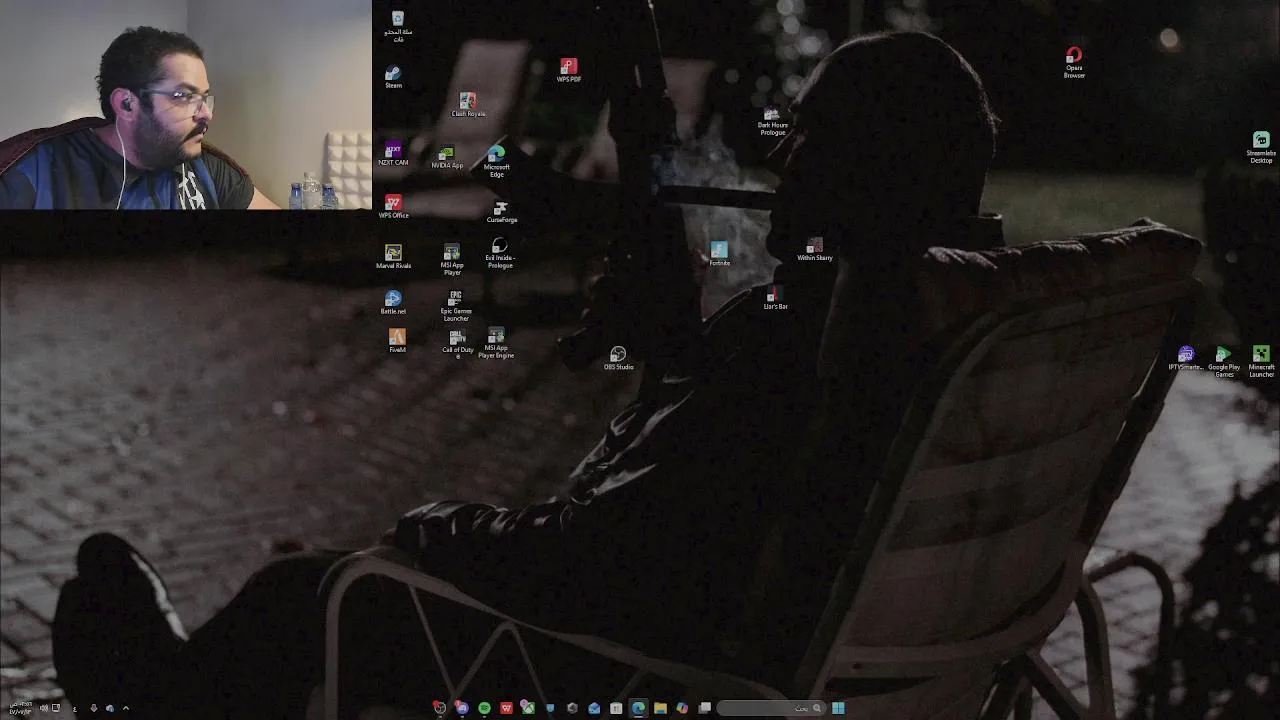Open the NVIDIA App shortcut
The image size is (1280, 720).
447,158
